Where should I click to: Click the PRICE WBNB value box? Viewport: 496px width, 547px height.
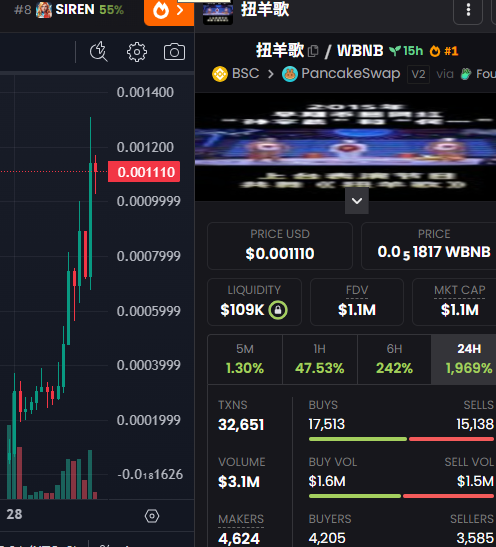(x=429, y=246)
